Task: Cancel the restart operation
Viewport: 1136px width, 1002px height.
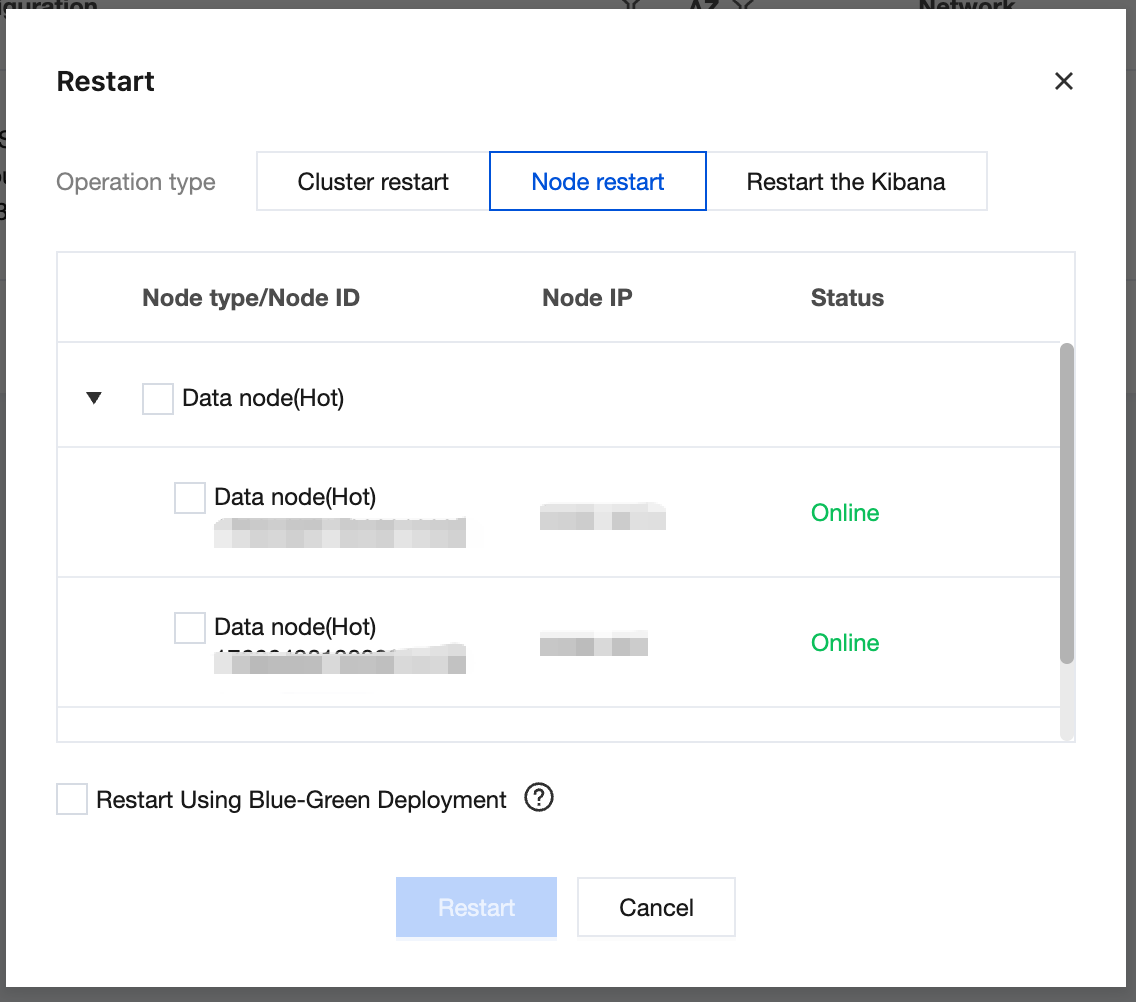Action: [656, 907]
